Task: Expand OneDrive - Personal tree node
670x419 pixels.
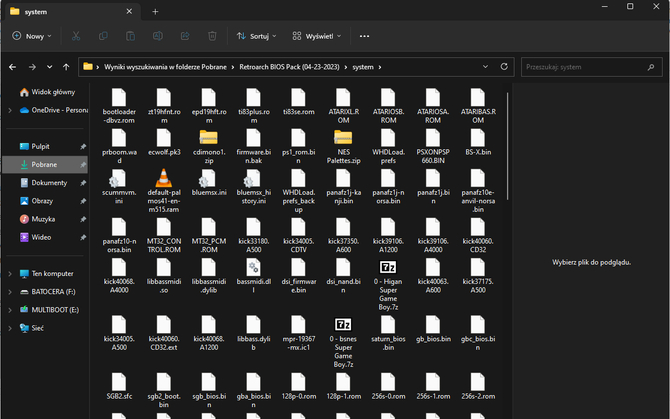Action: pos(10,110)
